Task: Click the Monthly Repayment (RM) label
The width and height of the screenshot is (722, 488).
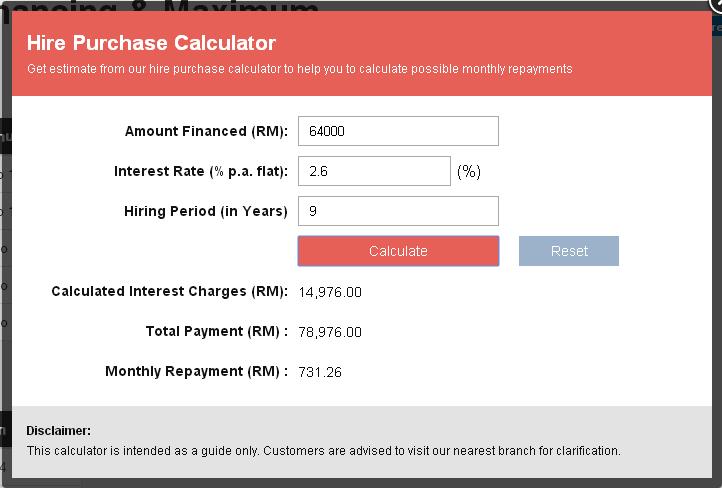Action: click(196, 372)
